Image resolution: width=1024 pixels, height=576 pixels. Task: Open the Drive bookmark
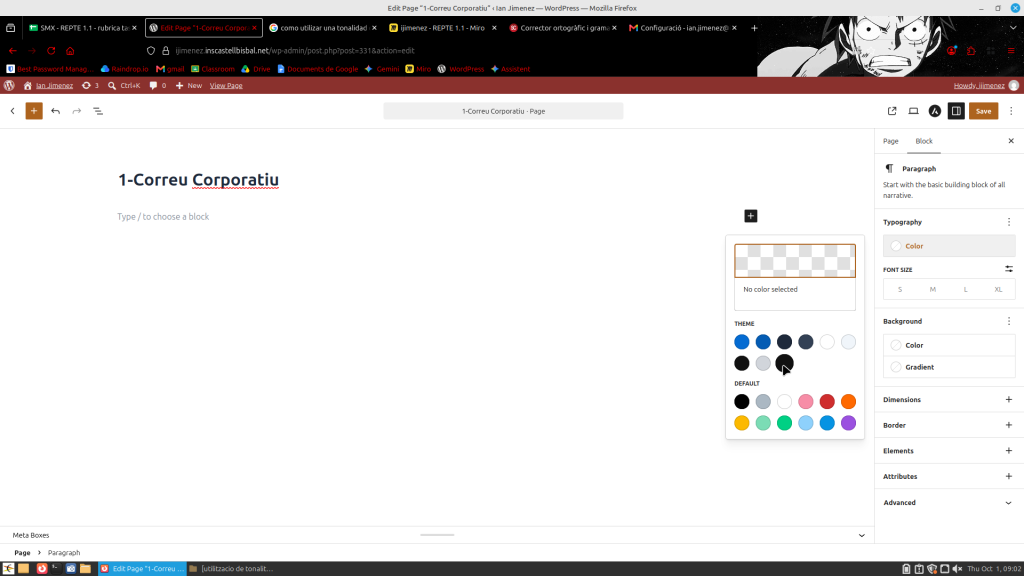tap(255, 69)
